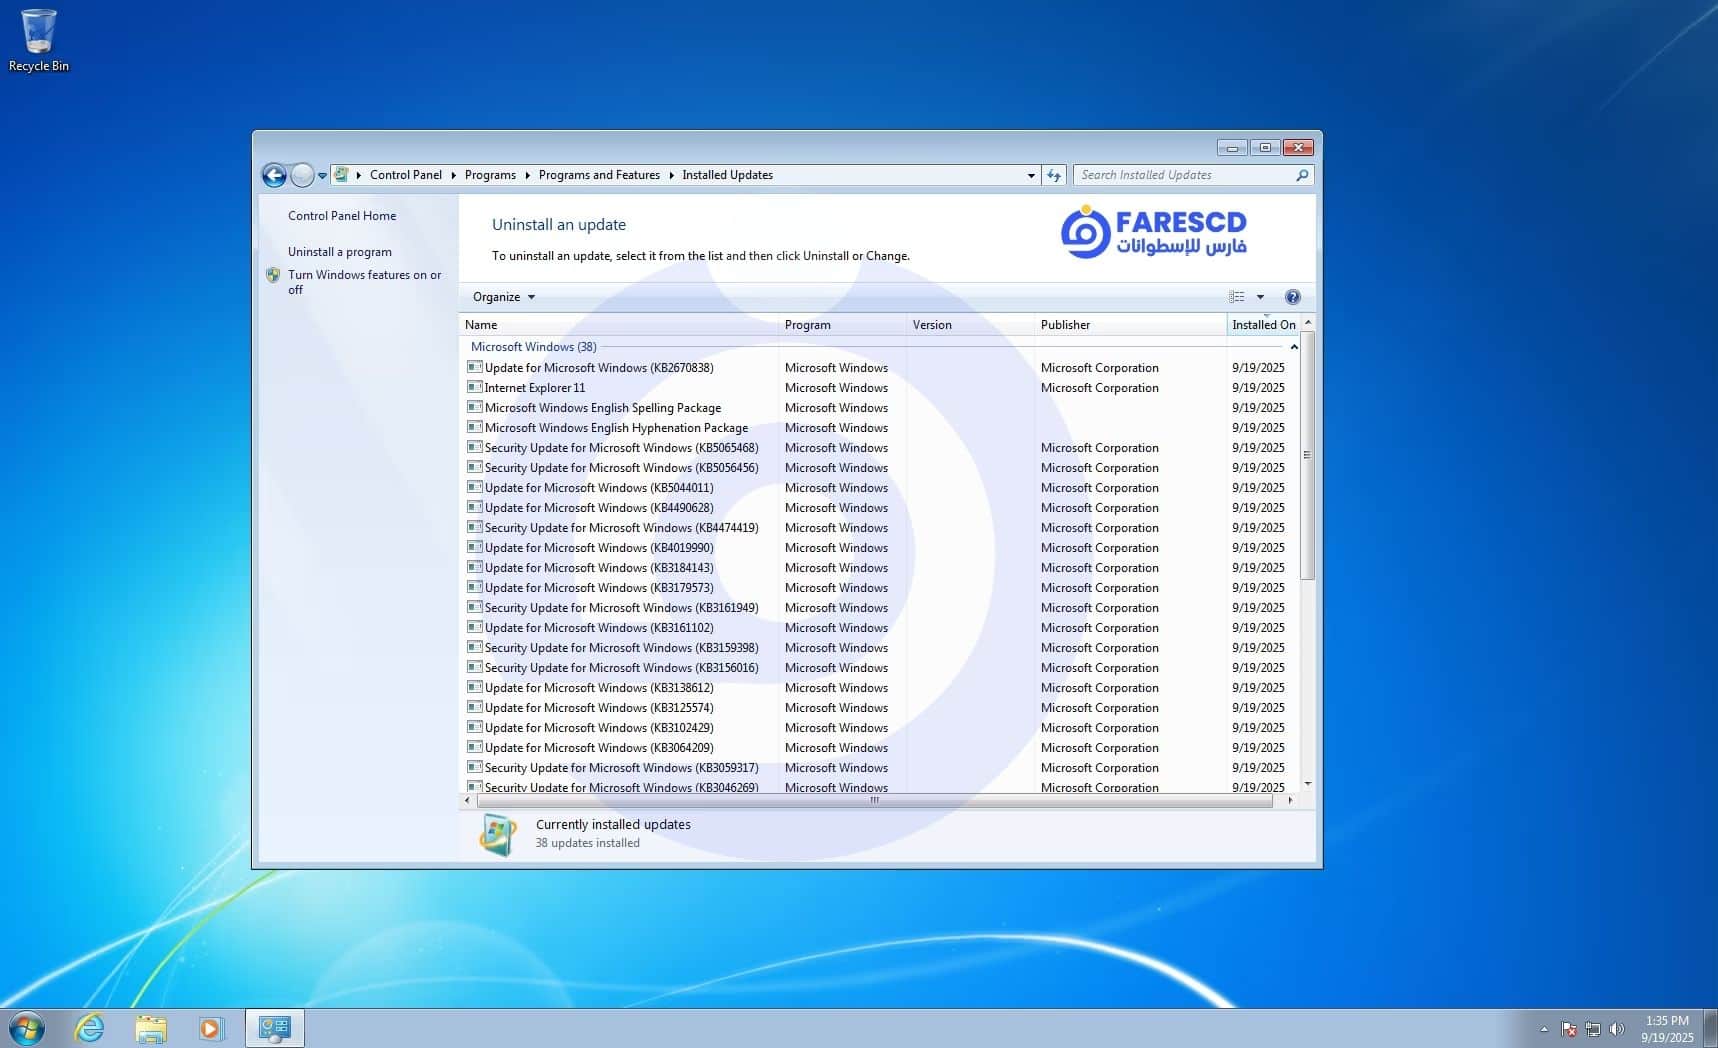Change view using the view icon button

1237,297
